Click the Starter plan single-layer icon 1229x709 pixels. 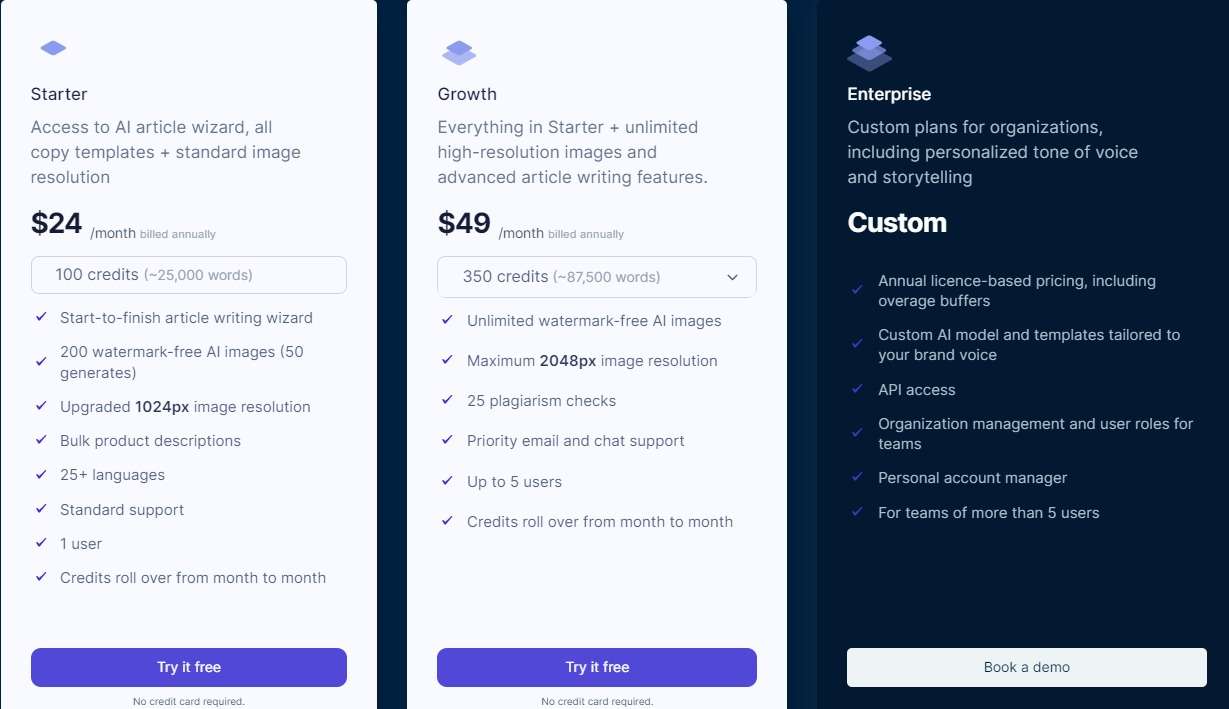coord(53,48)
